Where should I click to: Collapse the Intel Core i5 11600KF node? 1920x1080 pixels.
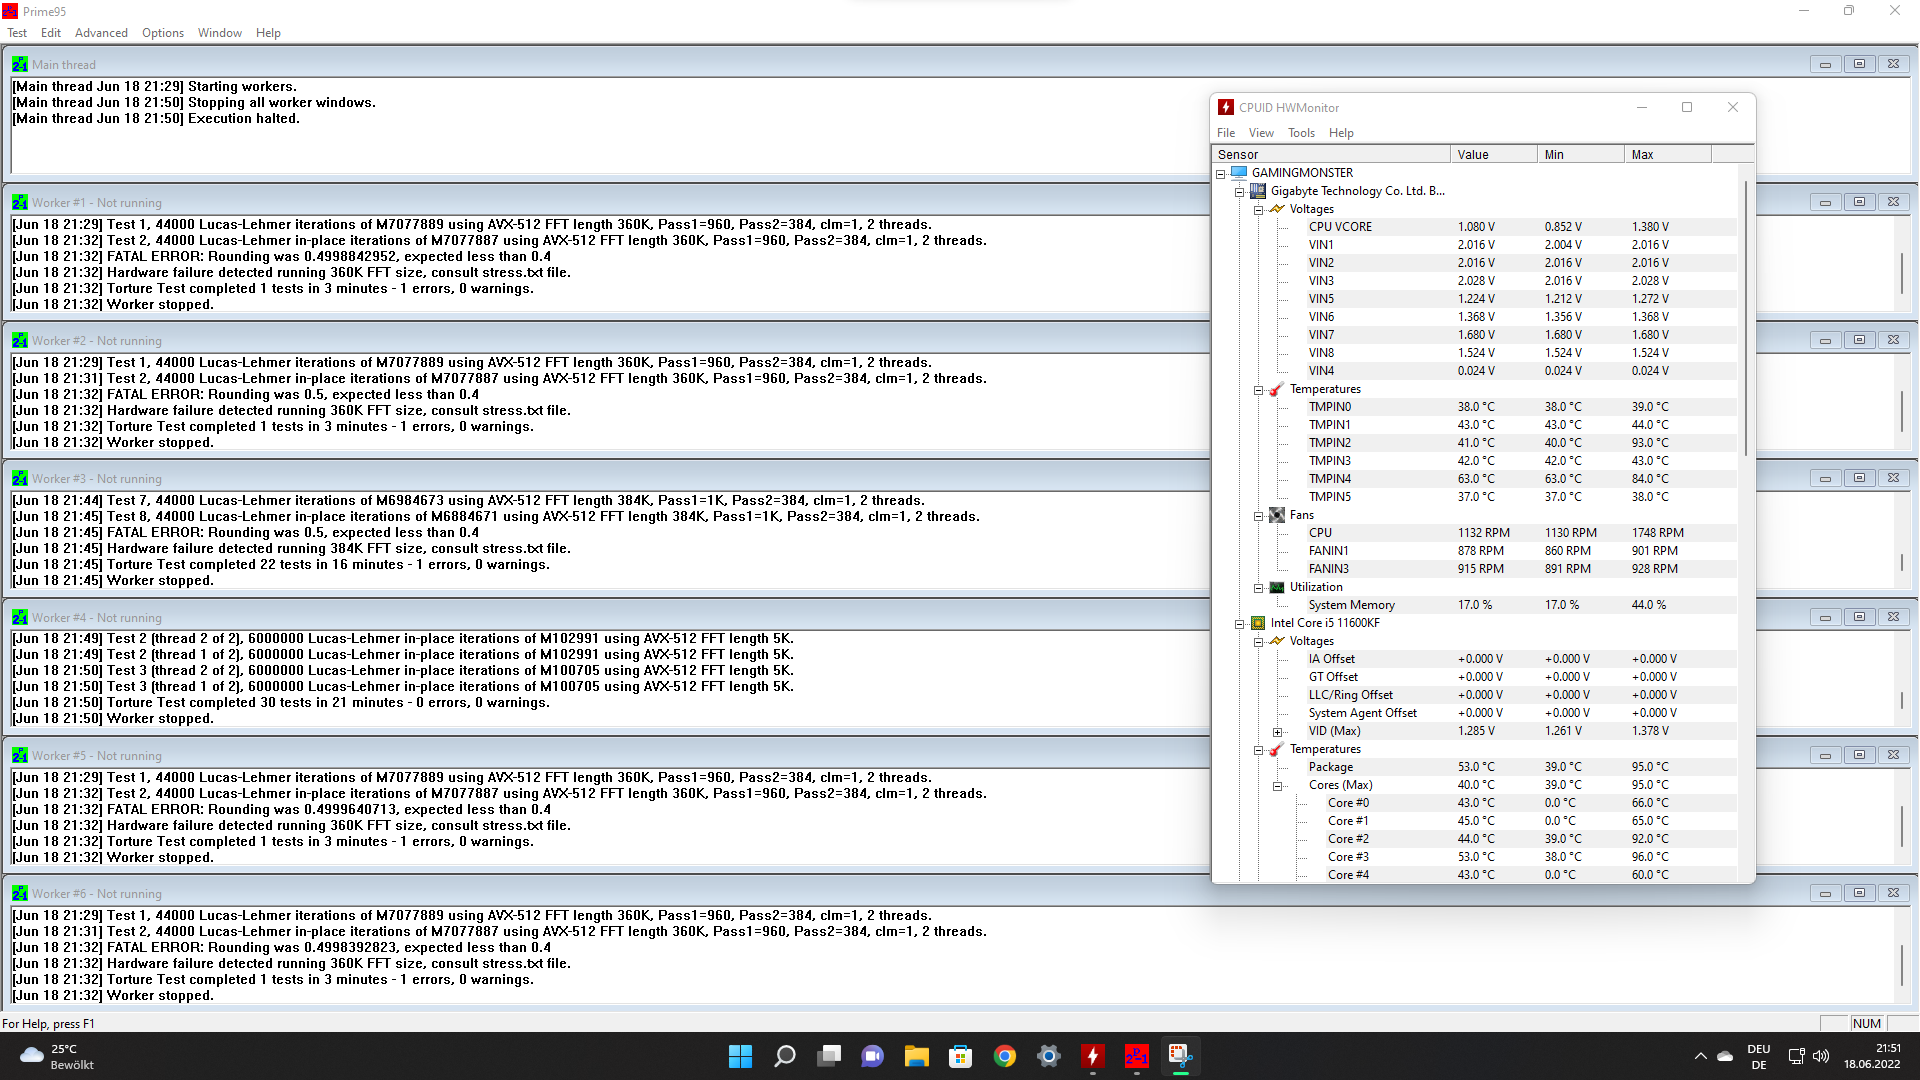pos(1238,623)
